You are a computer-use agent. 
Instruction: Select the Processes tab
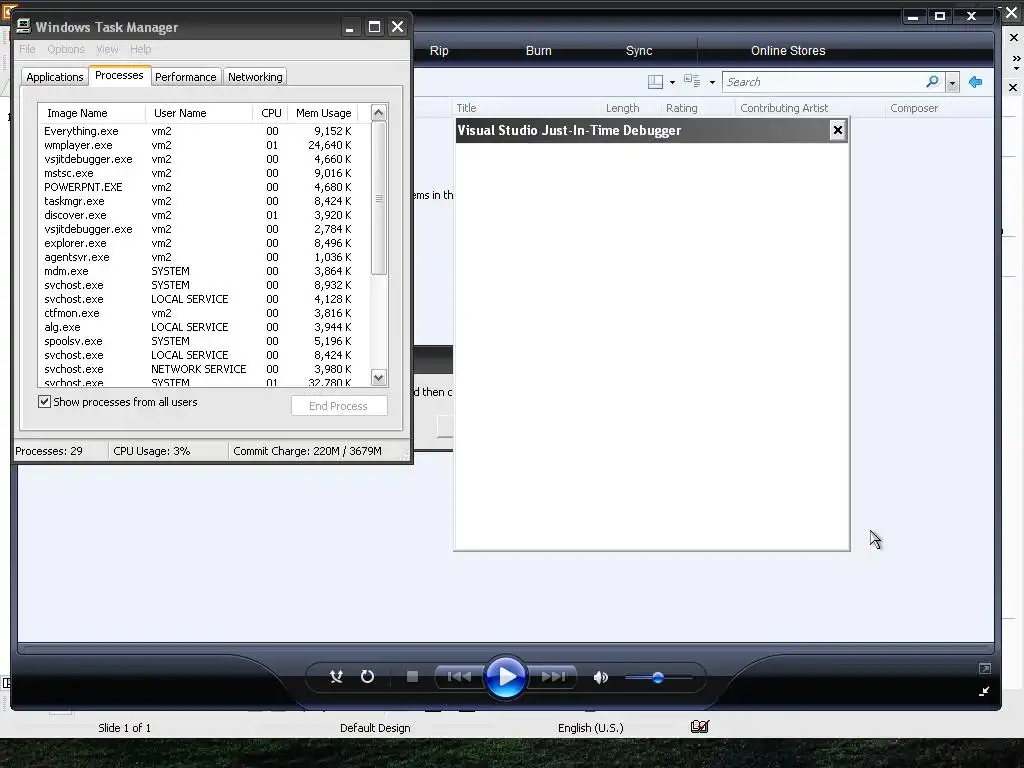[x=119, y=75]
